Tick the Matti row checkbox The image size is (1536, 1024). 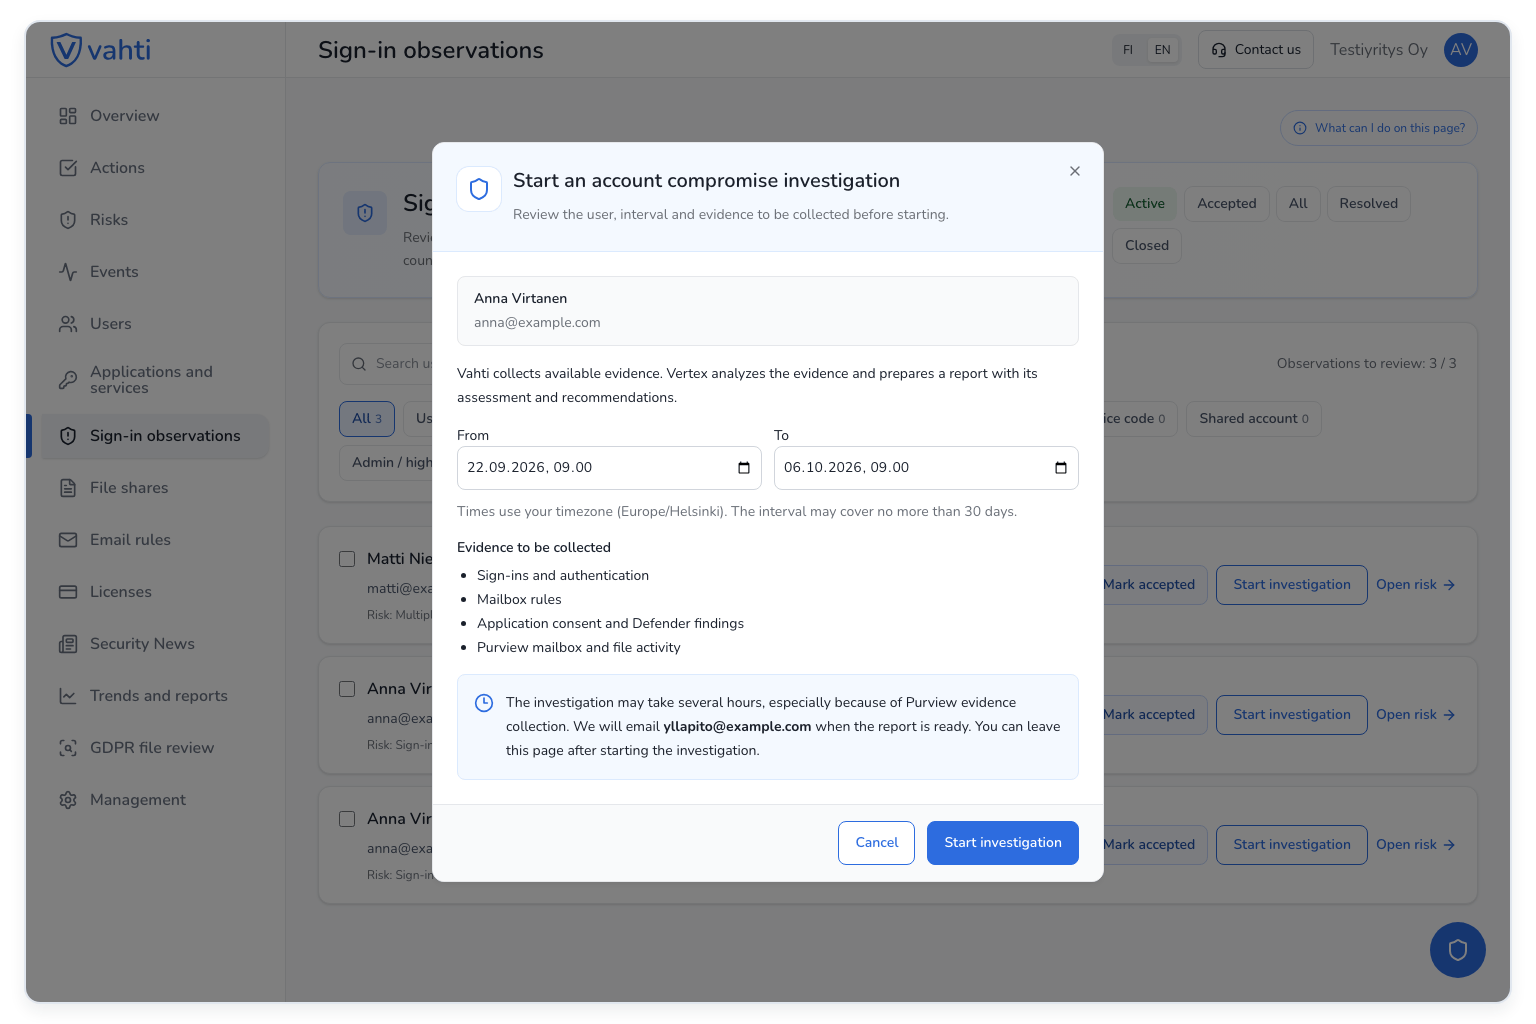pyautogui.click(x=347, y=559)
